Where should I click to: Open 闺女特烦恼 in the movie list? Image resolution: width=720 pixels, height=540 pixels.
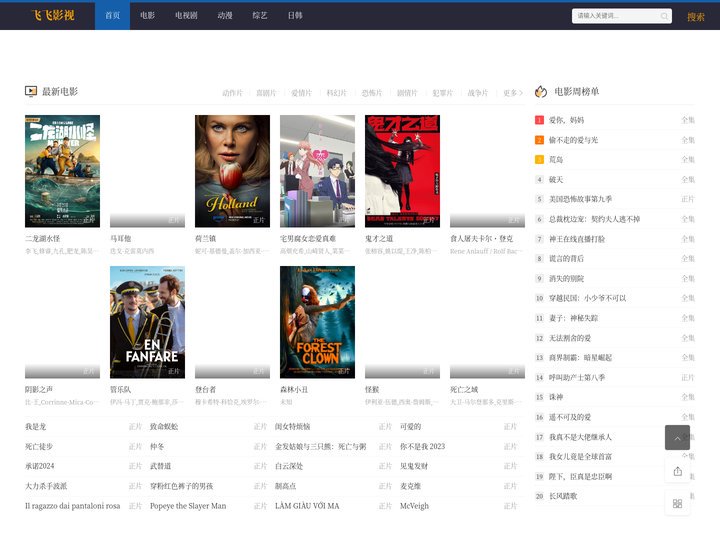tap(292, 427)
